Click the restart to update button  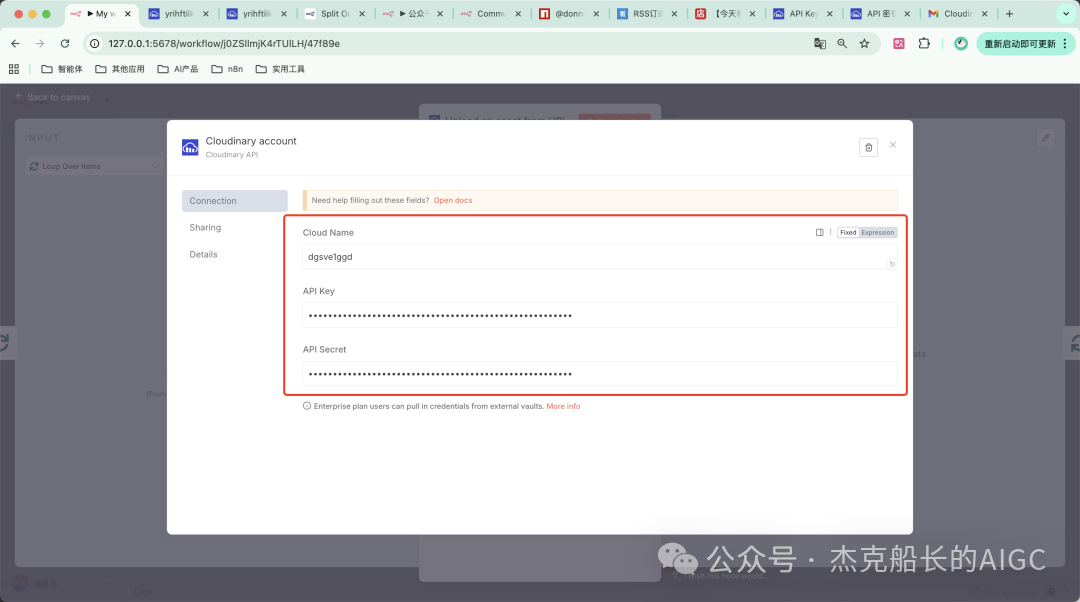coord(1019,43)
